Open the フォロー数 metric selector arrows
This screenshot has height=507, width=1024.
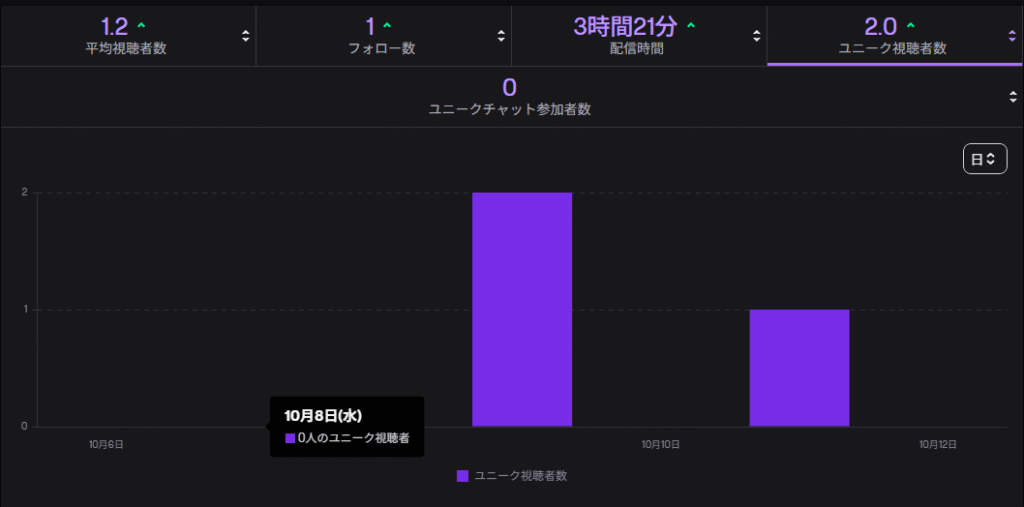[x=501, y=36]
